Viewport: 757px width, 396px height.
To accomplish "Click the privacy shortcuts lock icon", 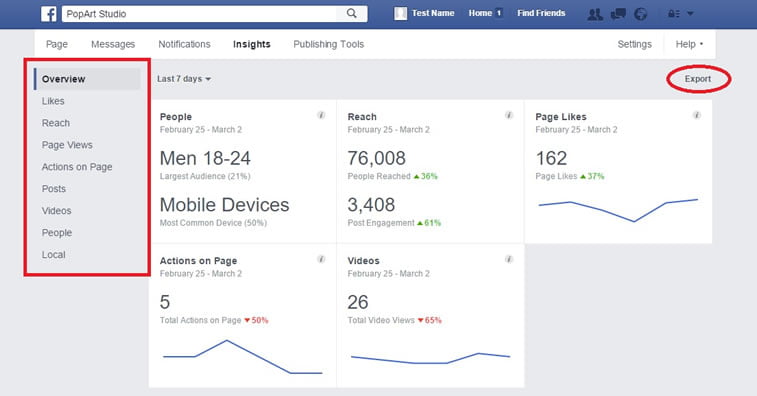I will pos(673,14).
